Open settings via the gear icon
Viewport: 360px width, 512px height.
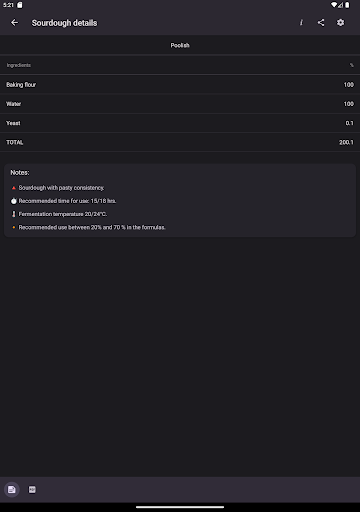pyautogui.click(x=340, y=23)
